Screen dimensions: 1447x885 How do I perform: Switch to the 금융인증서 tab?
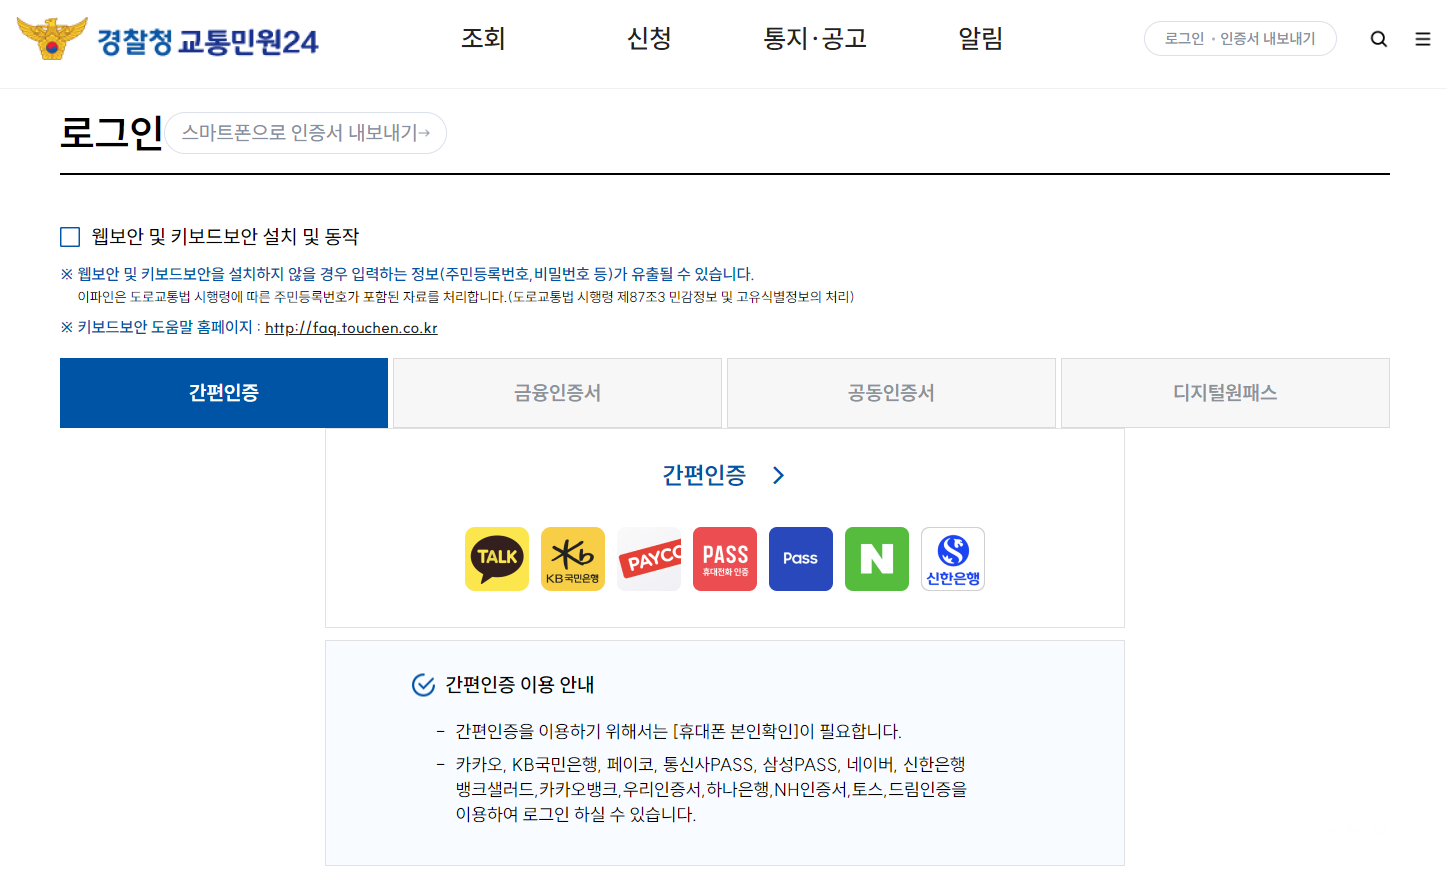click(557, 392)
